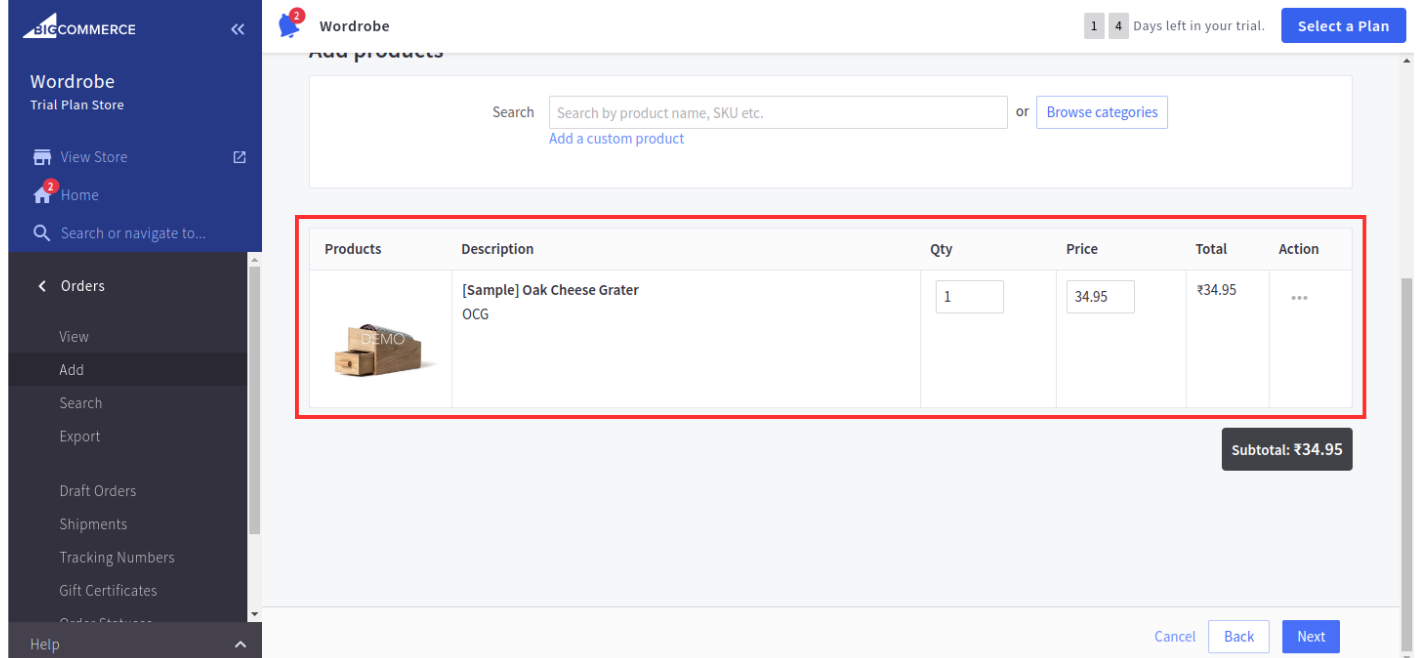Open Shipments in sidebar
This screenshot has width=1422, height=658.
click(93, 524)
